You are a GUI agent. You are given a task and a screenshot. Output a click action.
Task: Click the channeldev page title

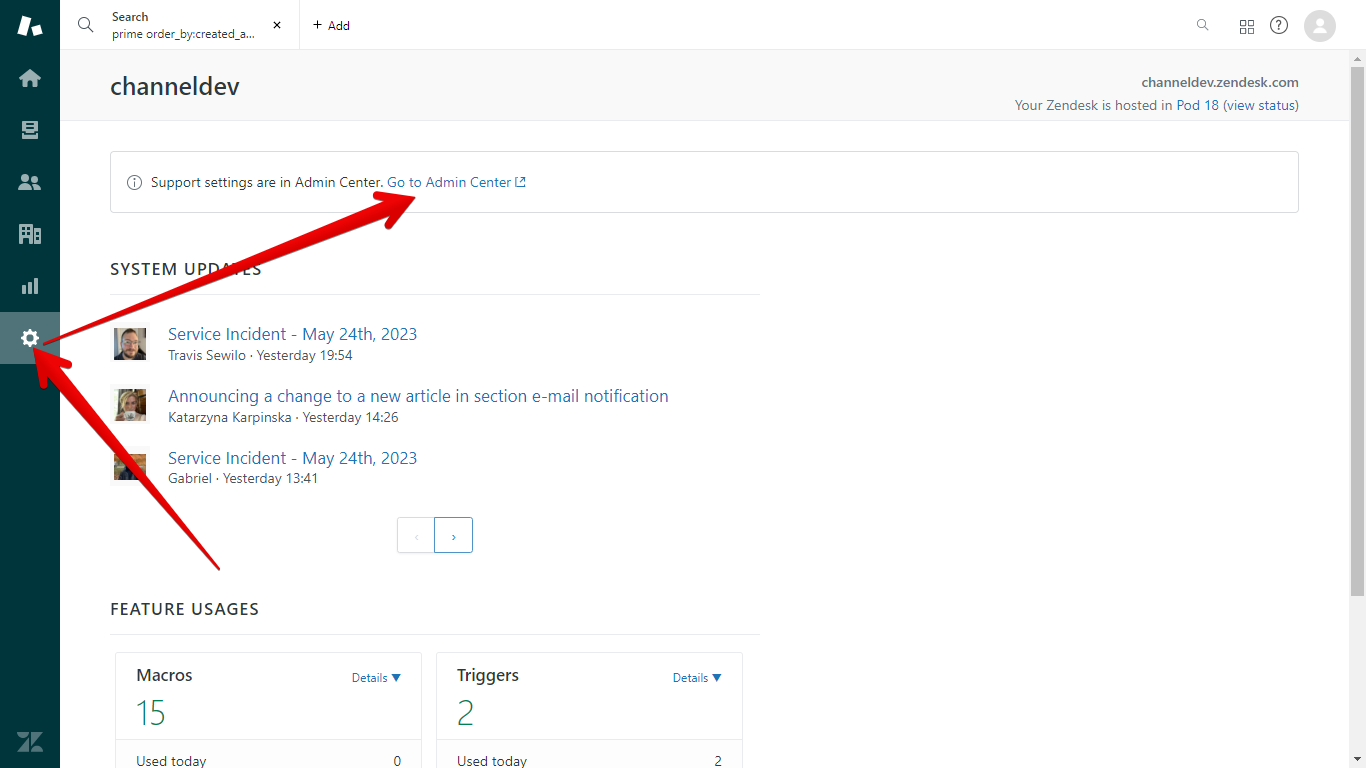click(175, 86)
